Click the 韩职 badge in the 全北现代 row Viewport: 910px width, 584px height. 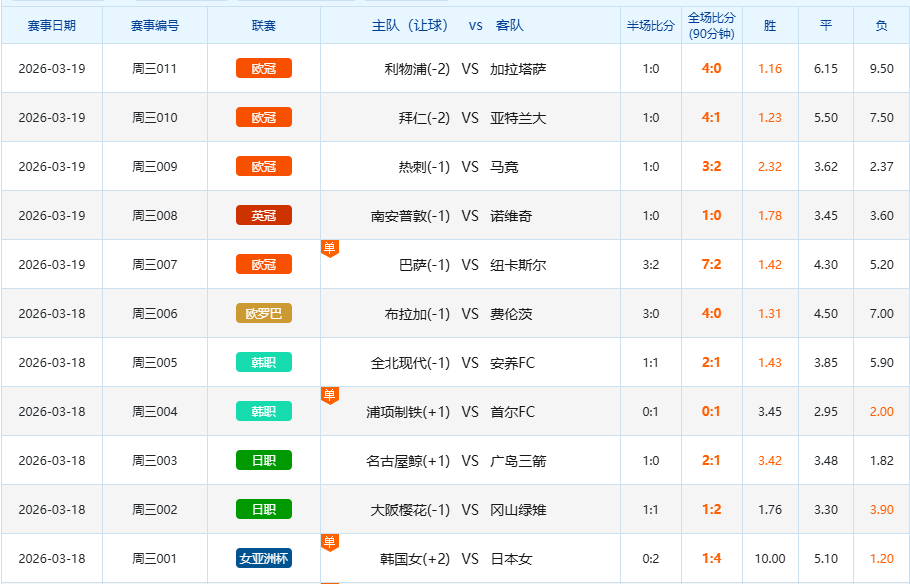(264, 362)
